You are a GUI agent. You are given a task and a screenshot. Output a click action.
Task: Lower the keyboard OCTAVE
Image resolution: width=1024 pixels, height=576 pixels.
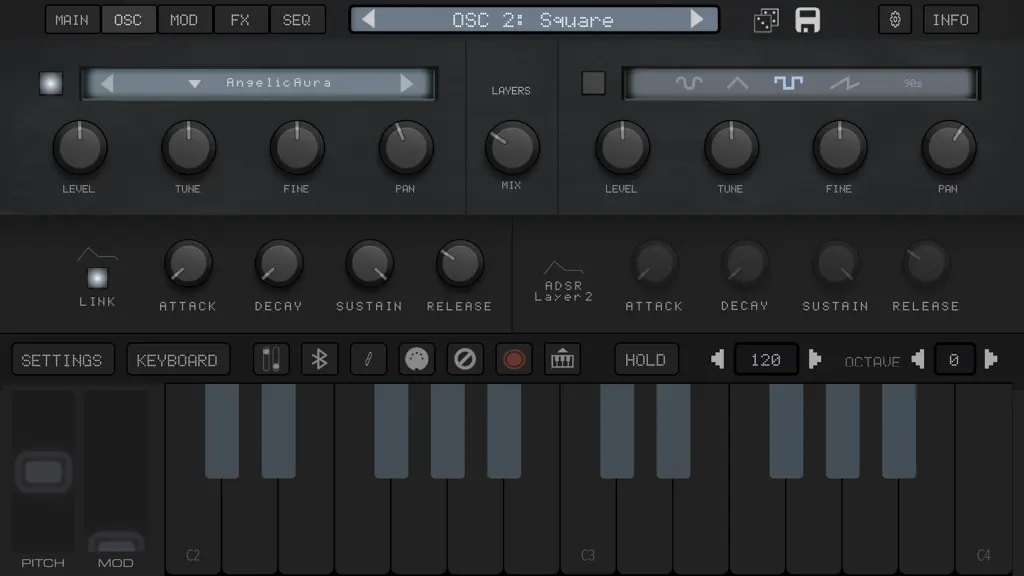pos(918,360)
